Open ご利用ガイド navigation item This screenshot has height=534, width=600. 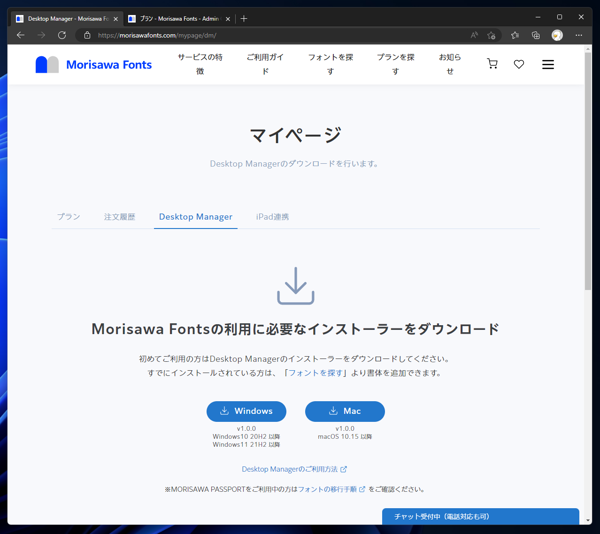(265, 64)
